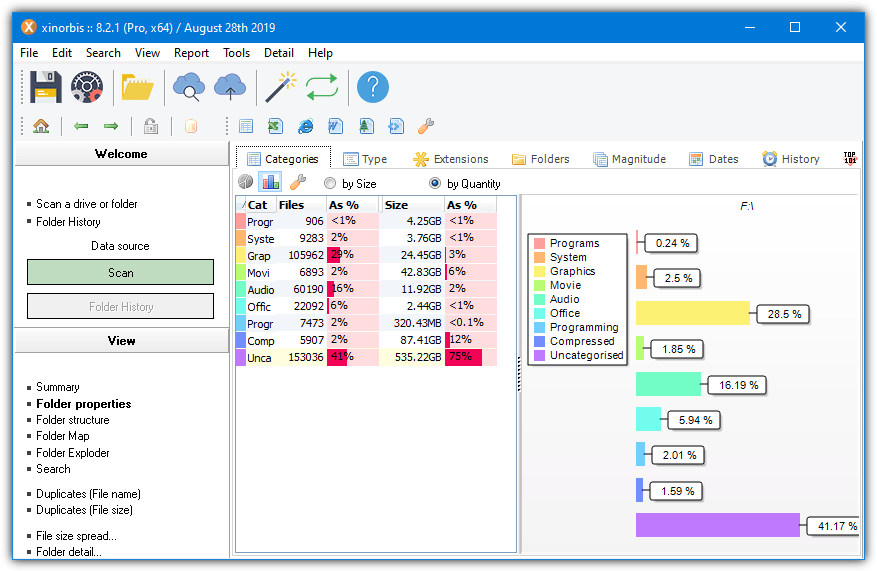Image resolution: width=877 pixels, height=571 pixels.
Task: Navigate back with the green left arrow
Action: 81,126
